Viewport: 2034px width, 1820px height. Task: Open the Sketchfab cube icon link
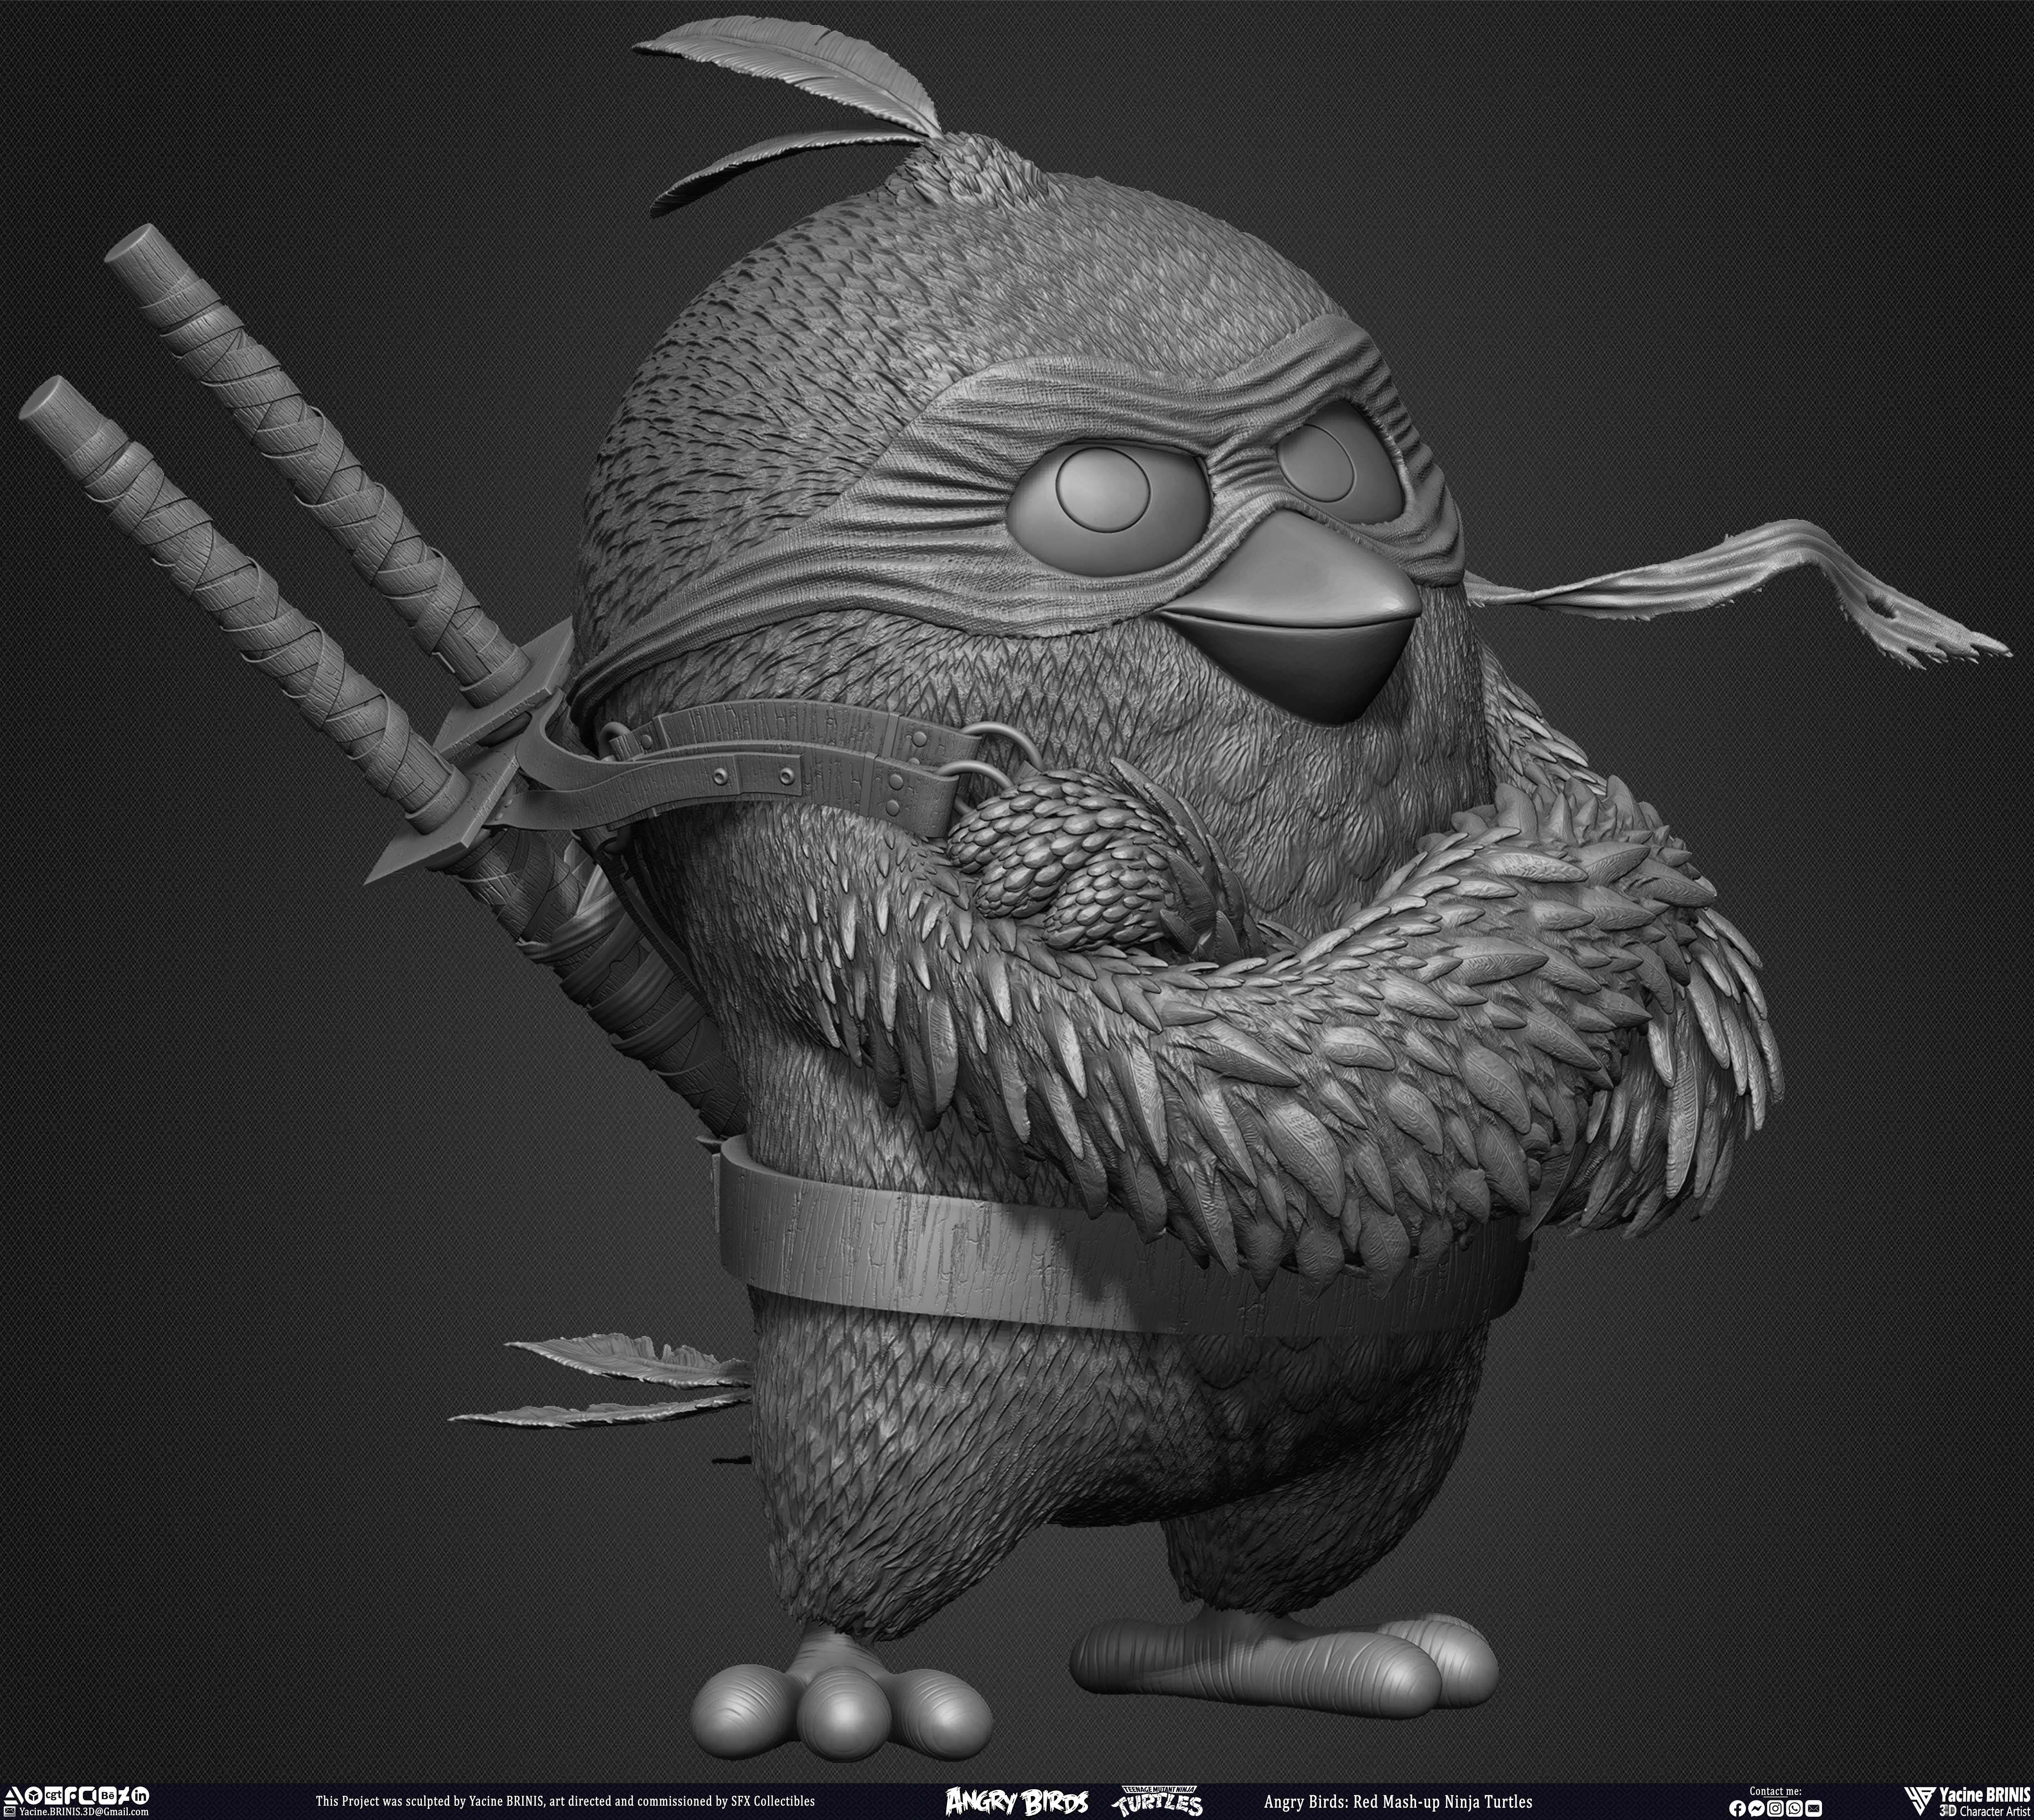(34, 1796)
